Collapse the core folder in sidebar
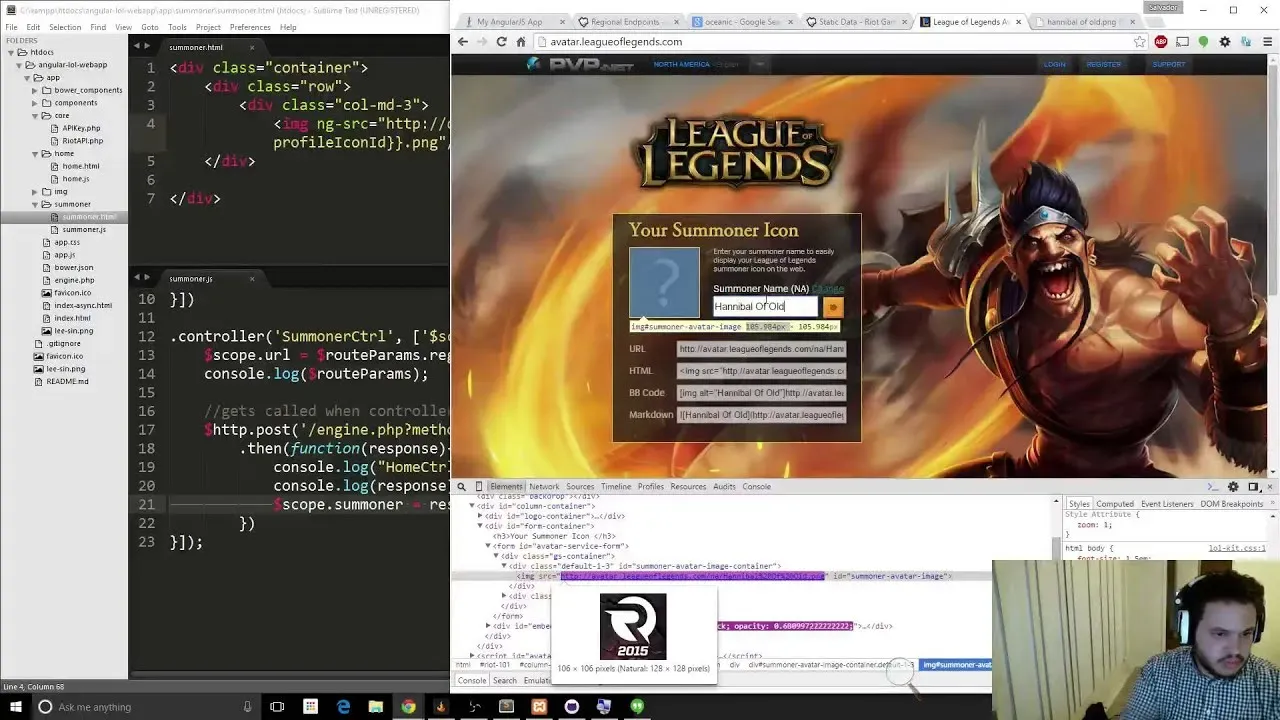The width and height of the screenshot is (1280, 720). (x=35, y=116)
